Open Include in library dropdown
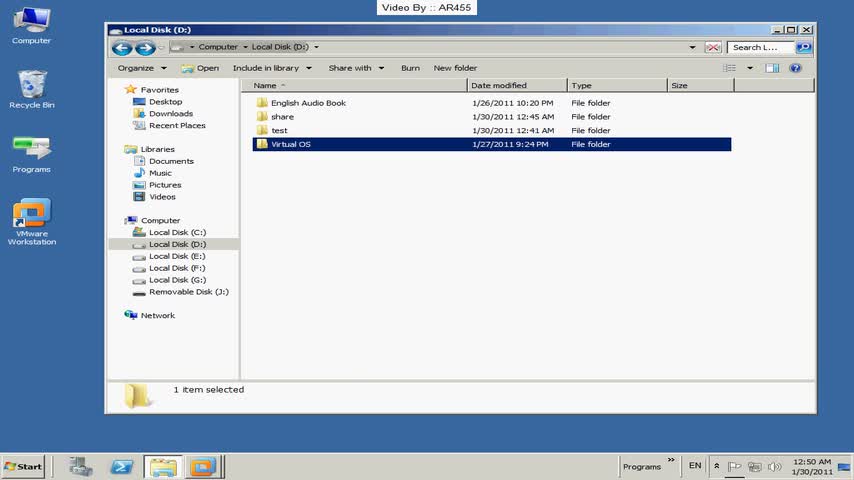This screenshot has height=480, width=854. tap(272, 68)
